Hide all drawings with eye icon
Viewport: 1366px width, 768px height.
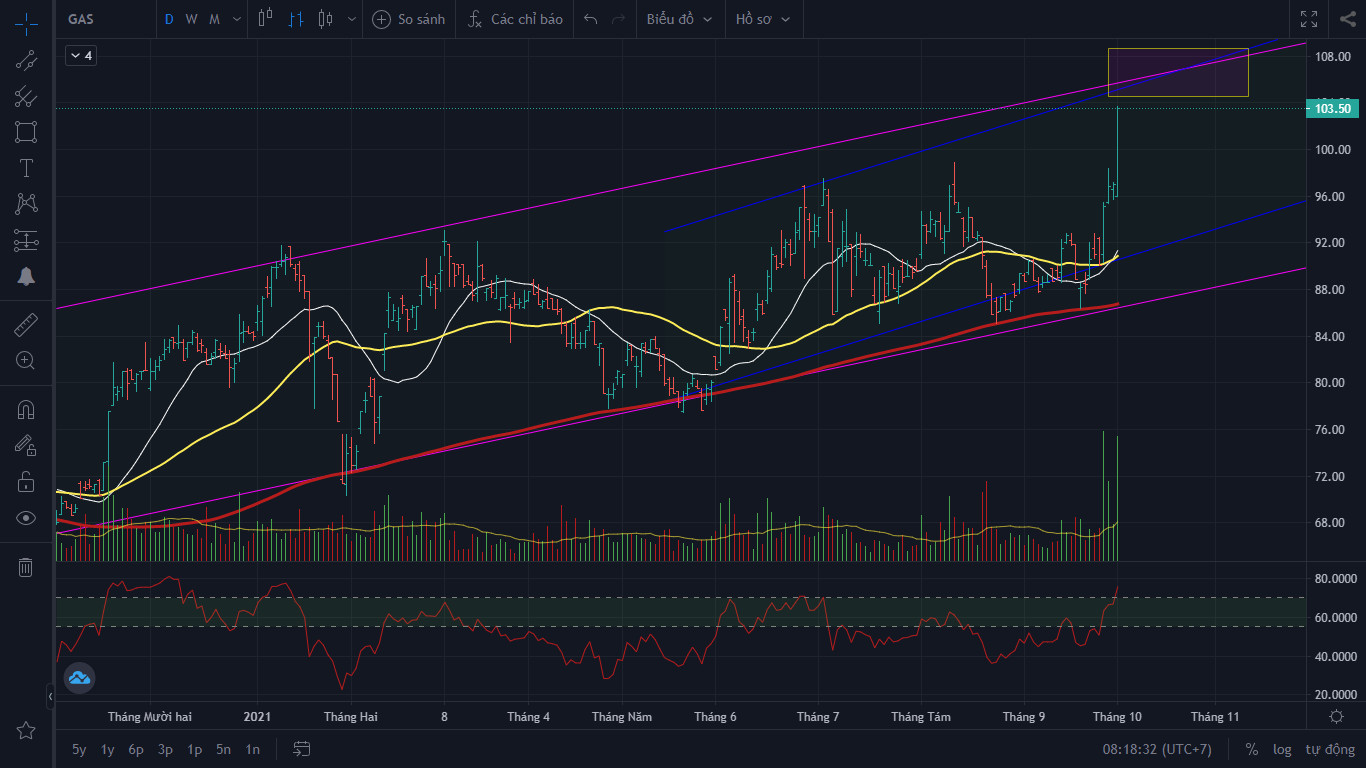click(26, 518)
